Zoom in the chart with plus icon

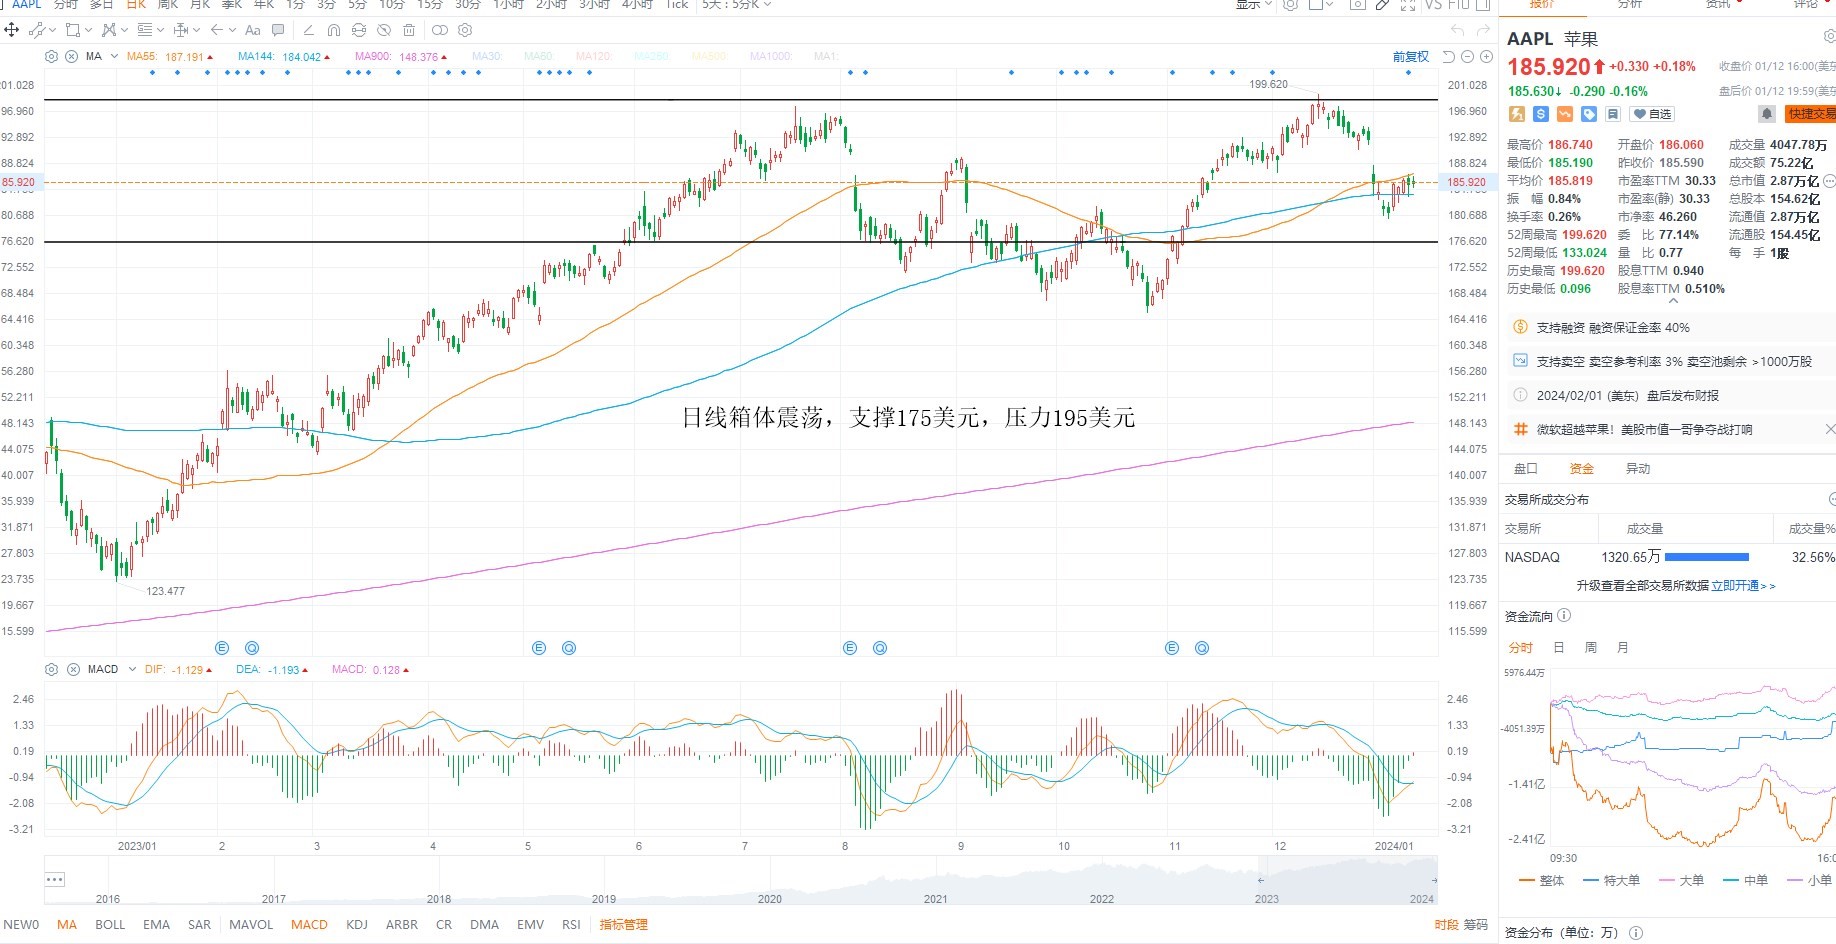(x=1485, y=57)
